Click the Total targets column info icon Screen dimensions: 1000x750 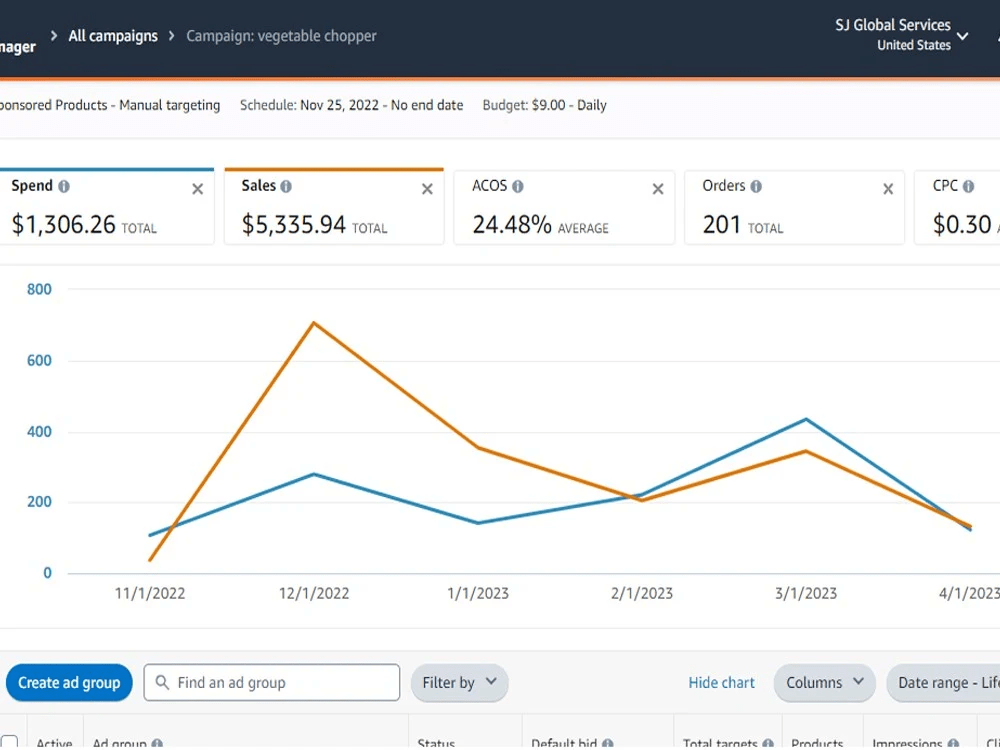pyautogui.click(x=768, y=744)
